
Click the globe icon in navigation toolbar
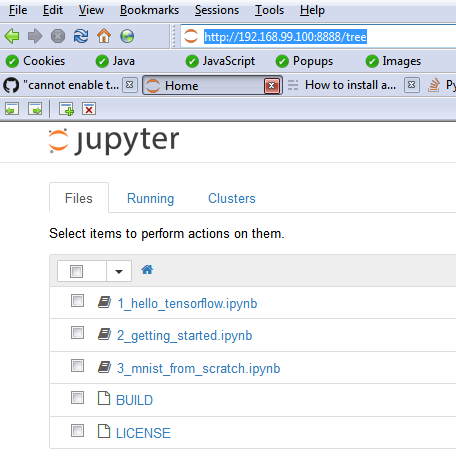point(127,36)
